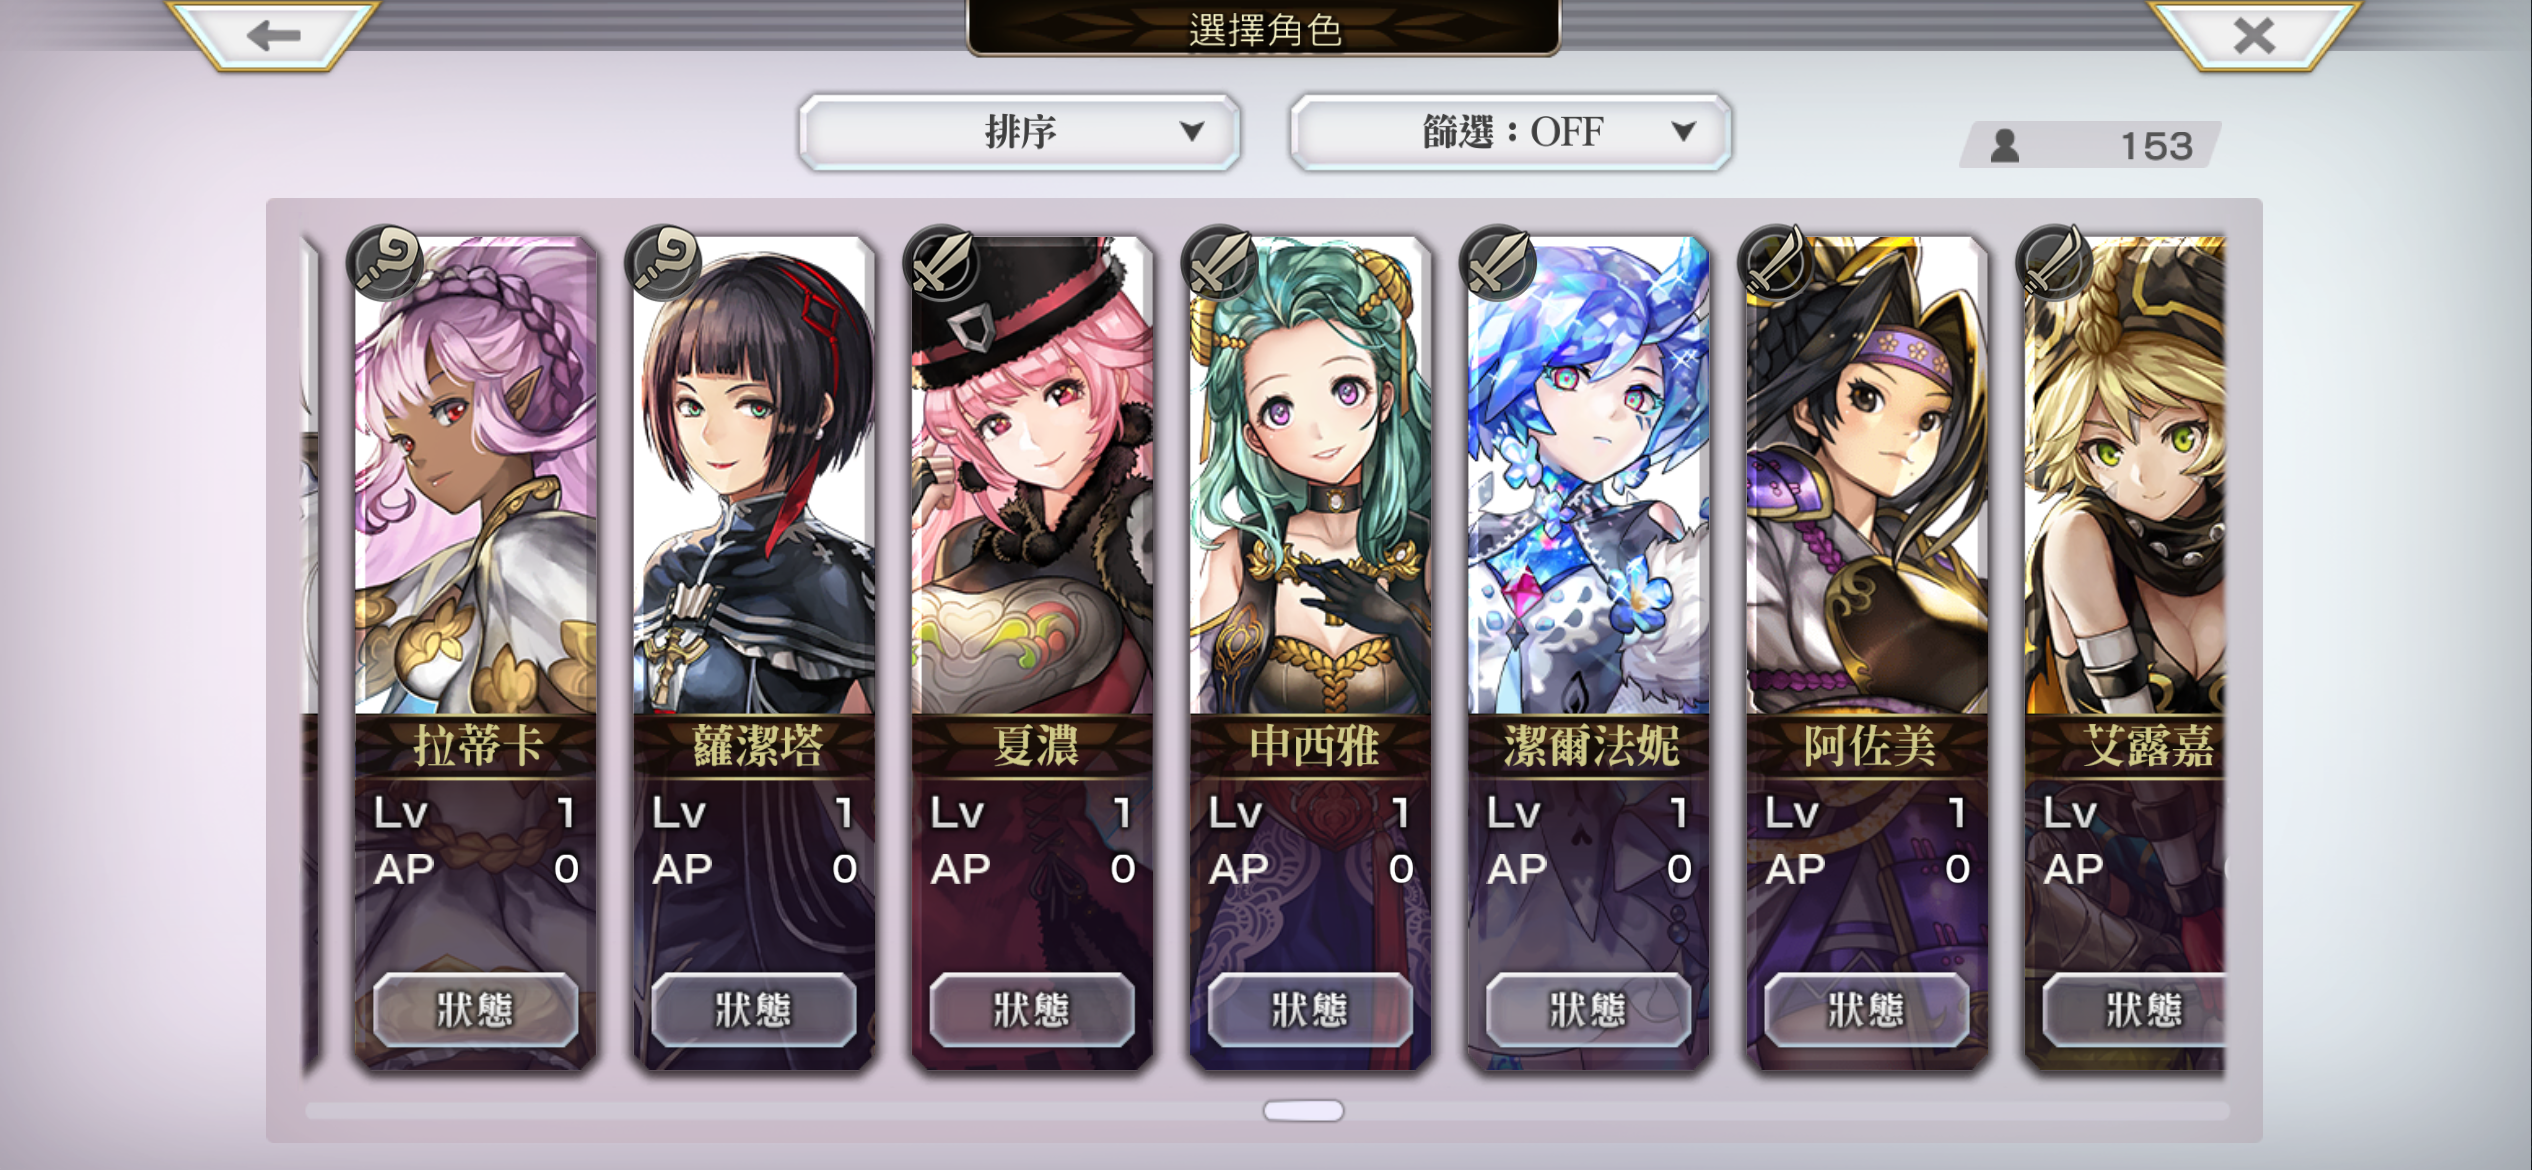Open 狀態 for 阿佐美
This screenshot has width=2532, height=1170.
pos(1866,1010)
